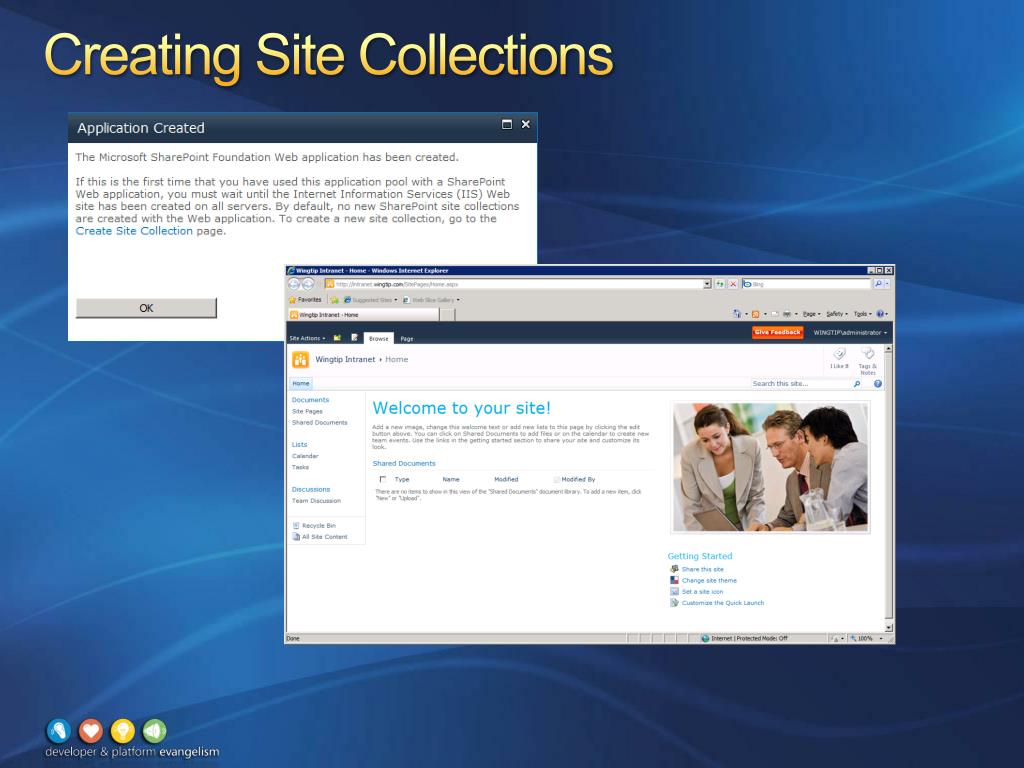Image resolution: width=1024 pixels, height=768 pixels.
Task: Click OK in Application Created dialog
Action: (x=146, y=308)
